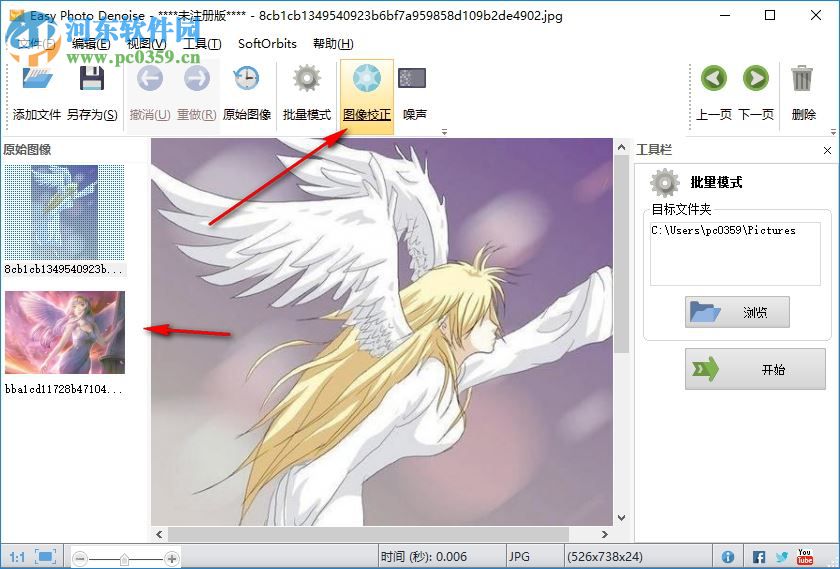
Task: Select the bba1cd11728b47104 thumbnail
Action: (65, 332)
